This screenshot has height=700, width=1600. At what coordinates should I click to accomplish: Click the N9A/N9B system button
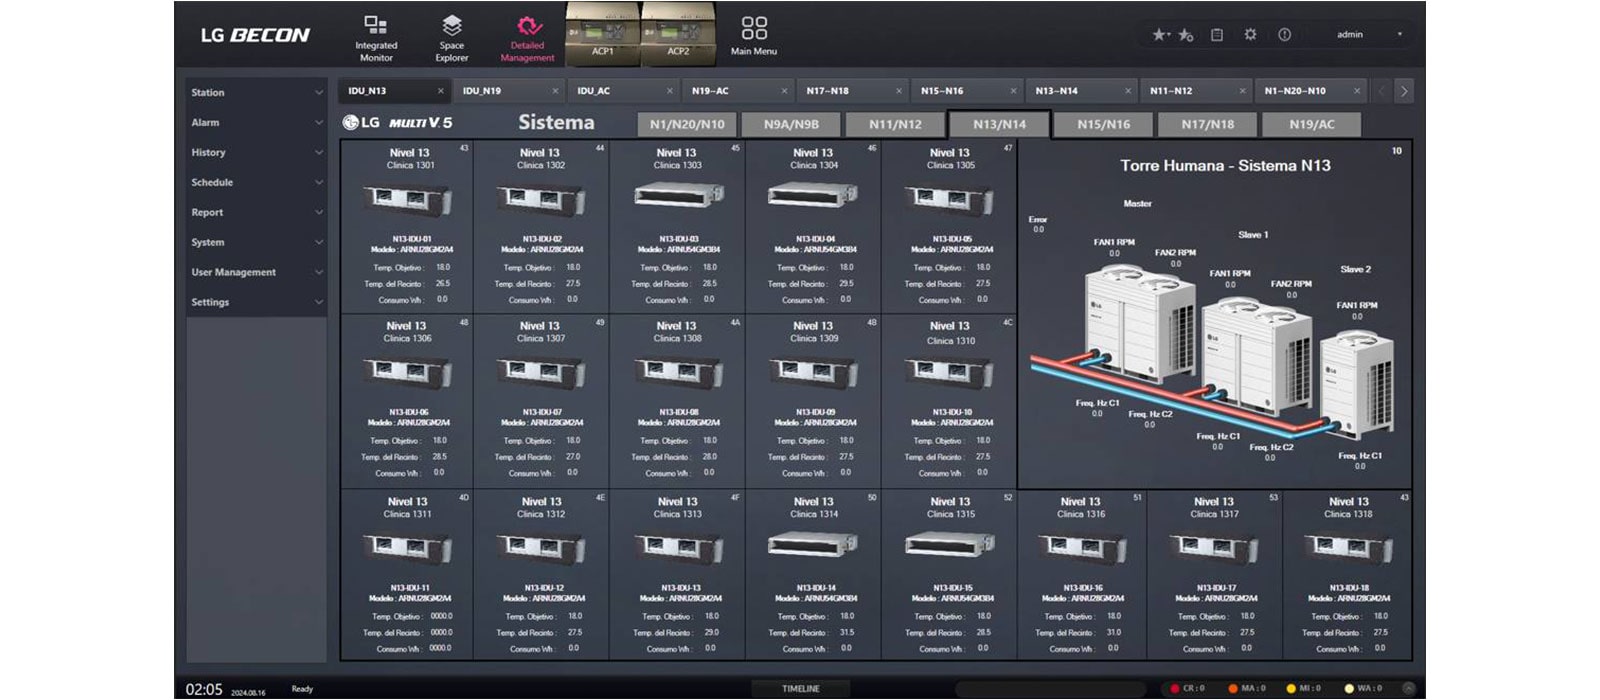tap(791, 124)
